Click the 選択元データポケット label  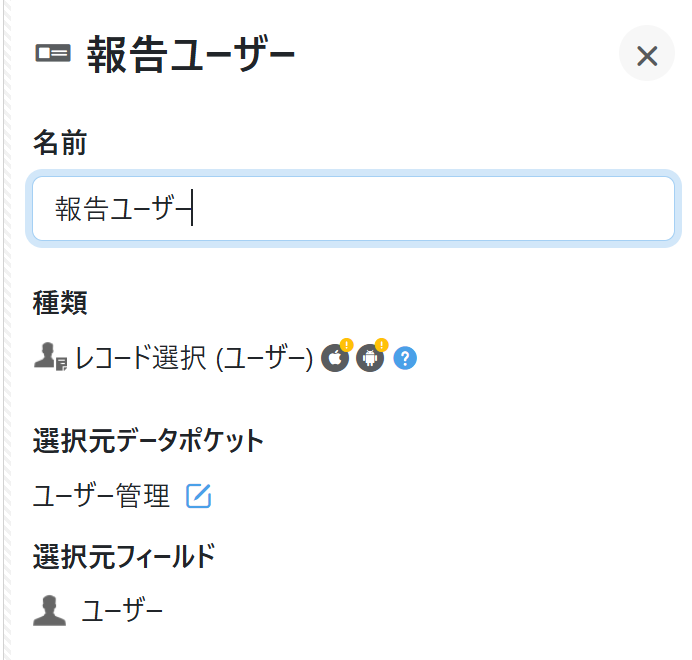click(x=149, y=440)
